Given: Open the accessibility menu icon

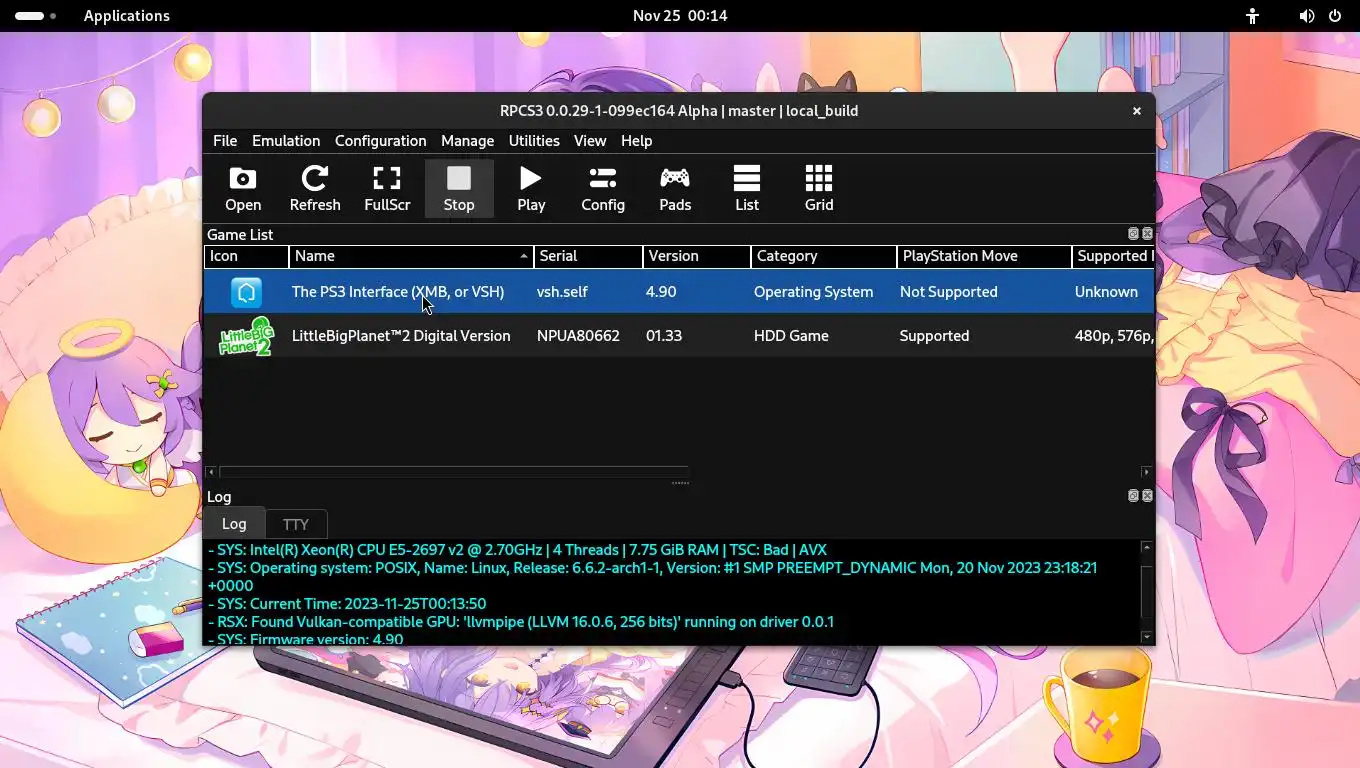Looking at the screenshot, I should coord(1252,16).
